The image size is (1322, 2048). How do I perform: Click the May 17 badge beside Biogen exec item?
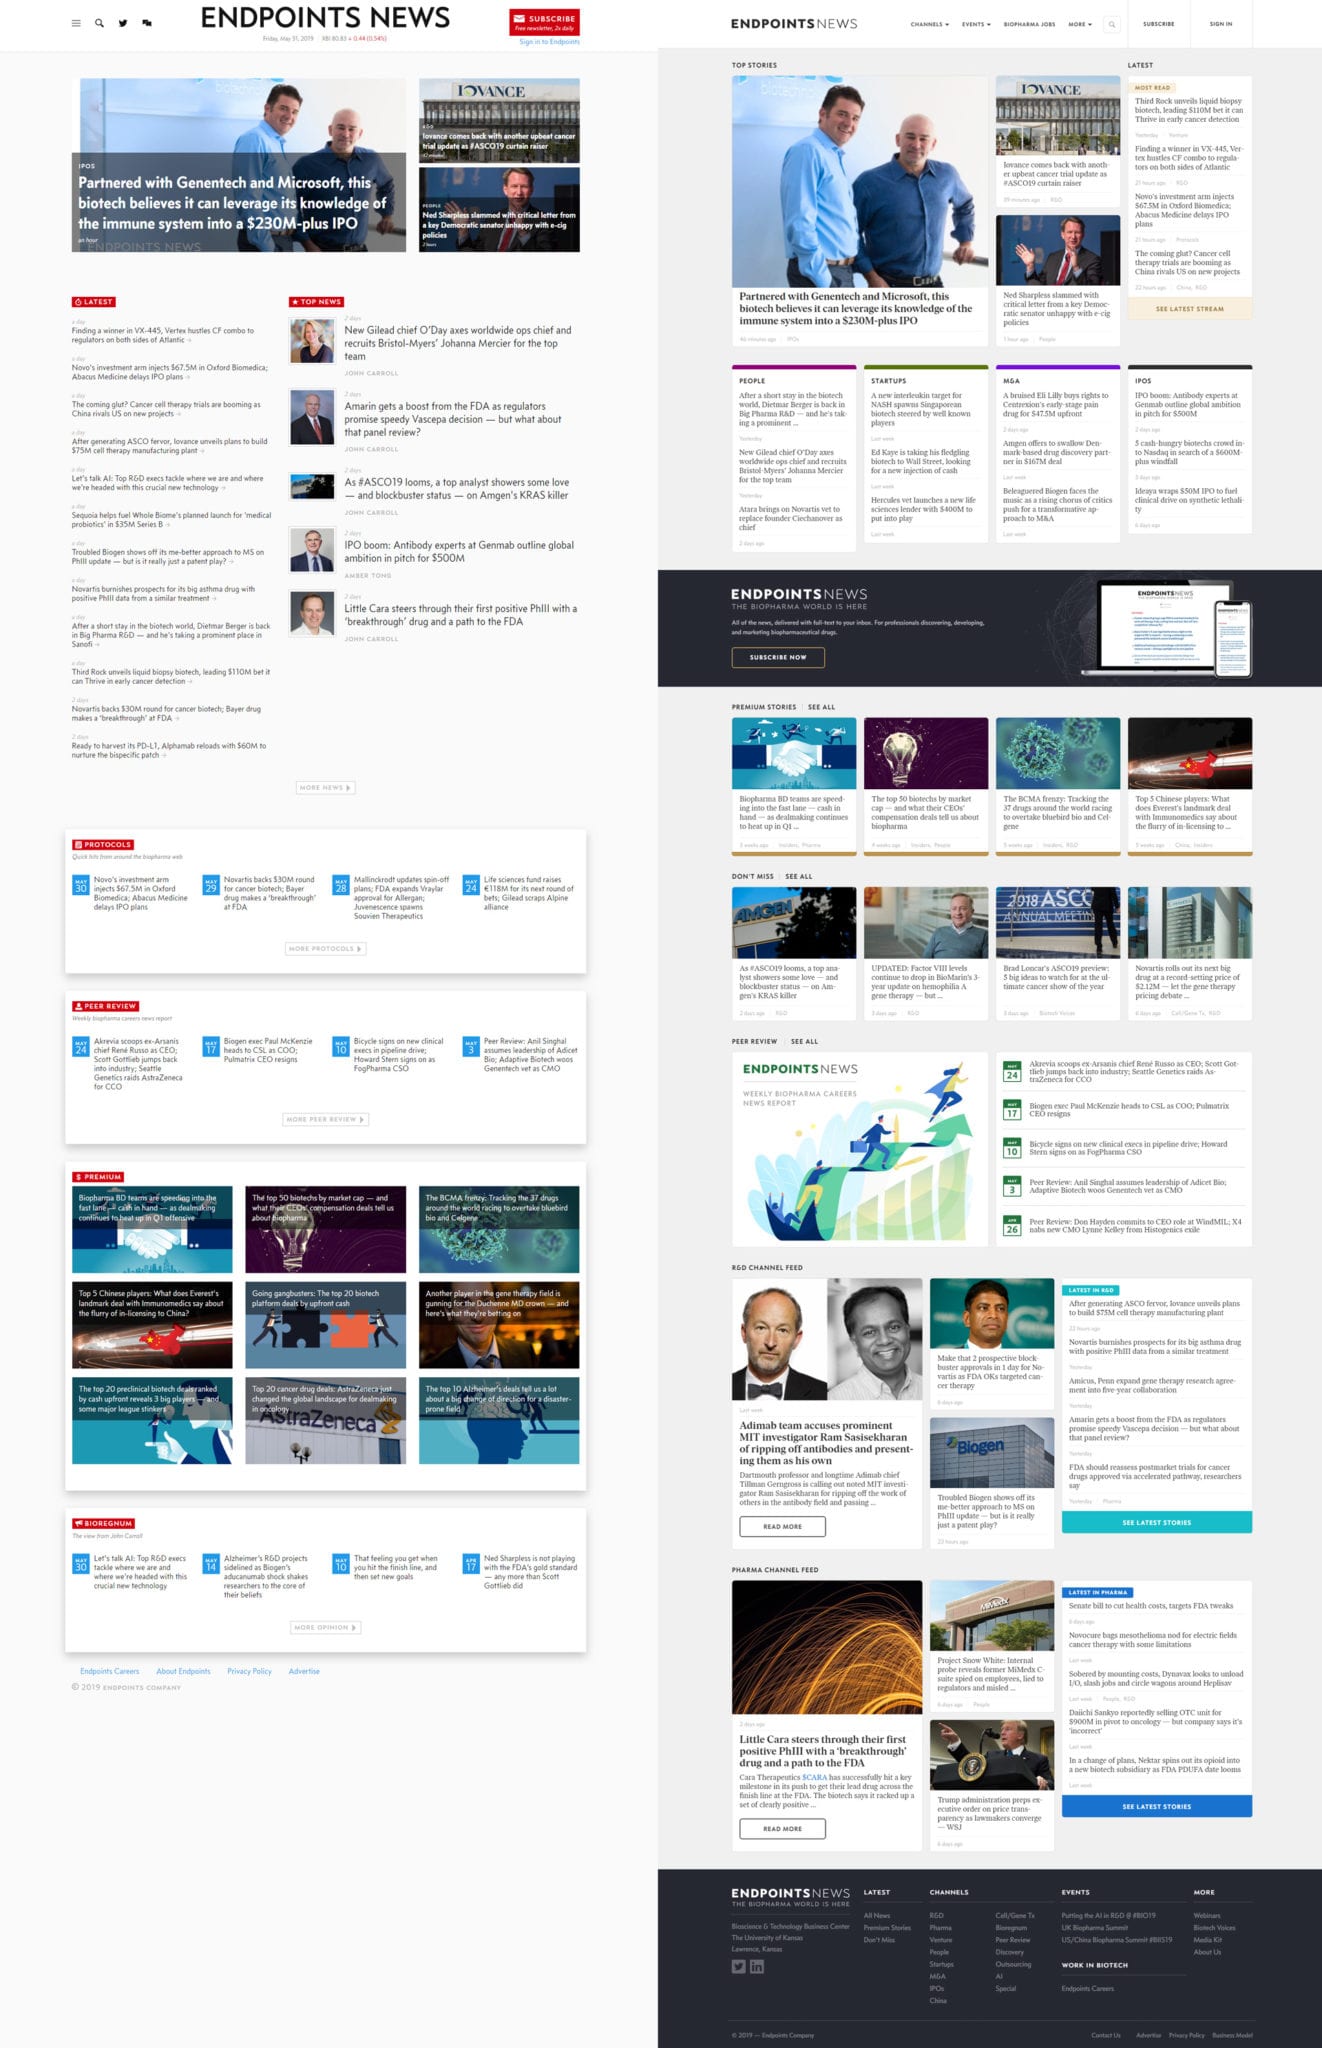pos(211,1047)
